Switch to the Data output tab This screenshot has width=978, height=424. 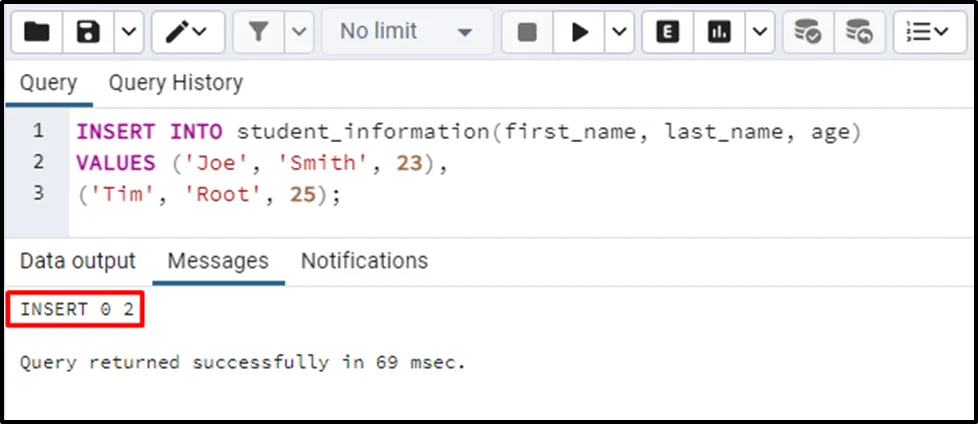(78, 261)
